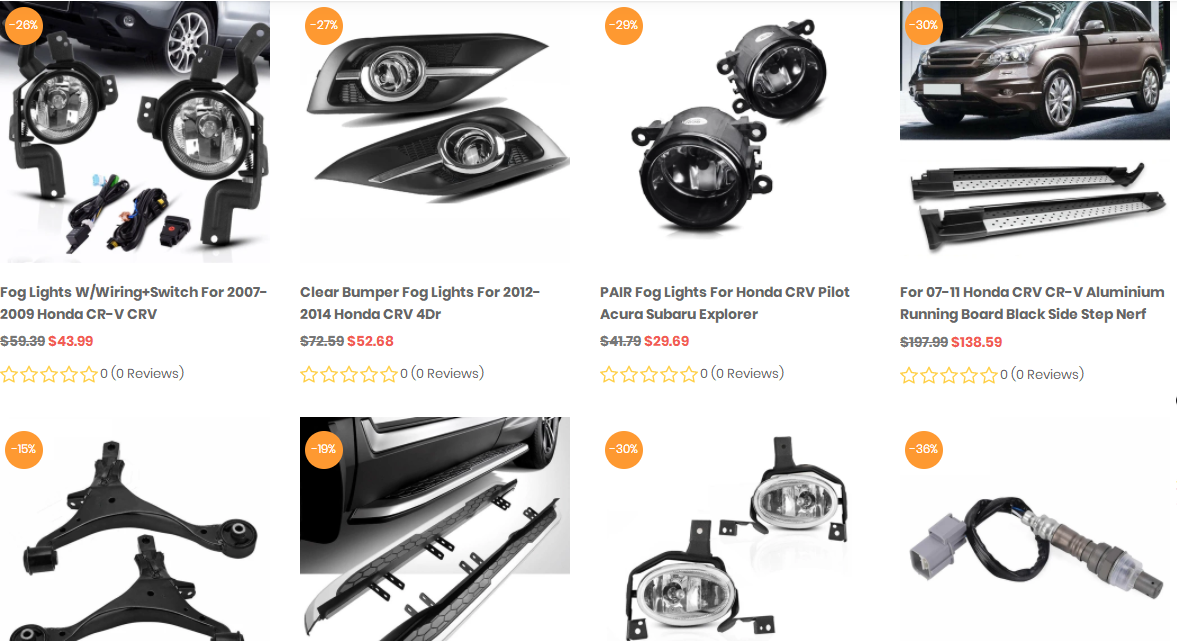Open Clear Bumper Fog Lights 2012-2014 link

(x=420, y=302)
